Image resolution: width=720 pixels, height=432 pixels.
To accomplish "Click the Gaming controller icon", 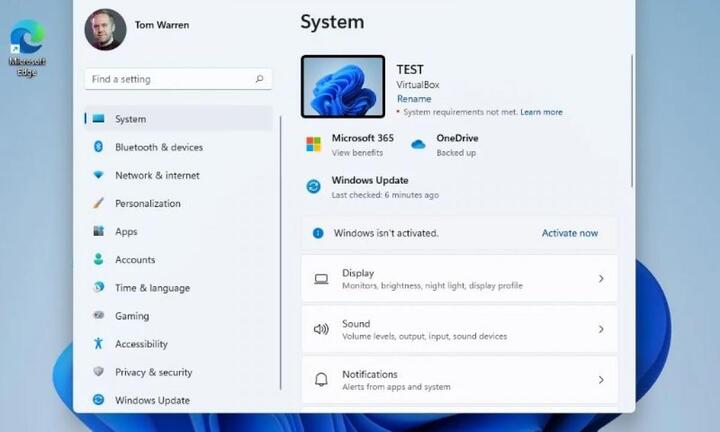I will click(x=98, y=315).
